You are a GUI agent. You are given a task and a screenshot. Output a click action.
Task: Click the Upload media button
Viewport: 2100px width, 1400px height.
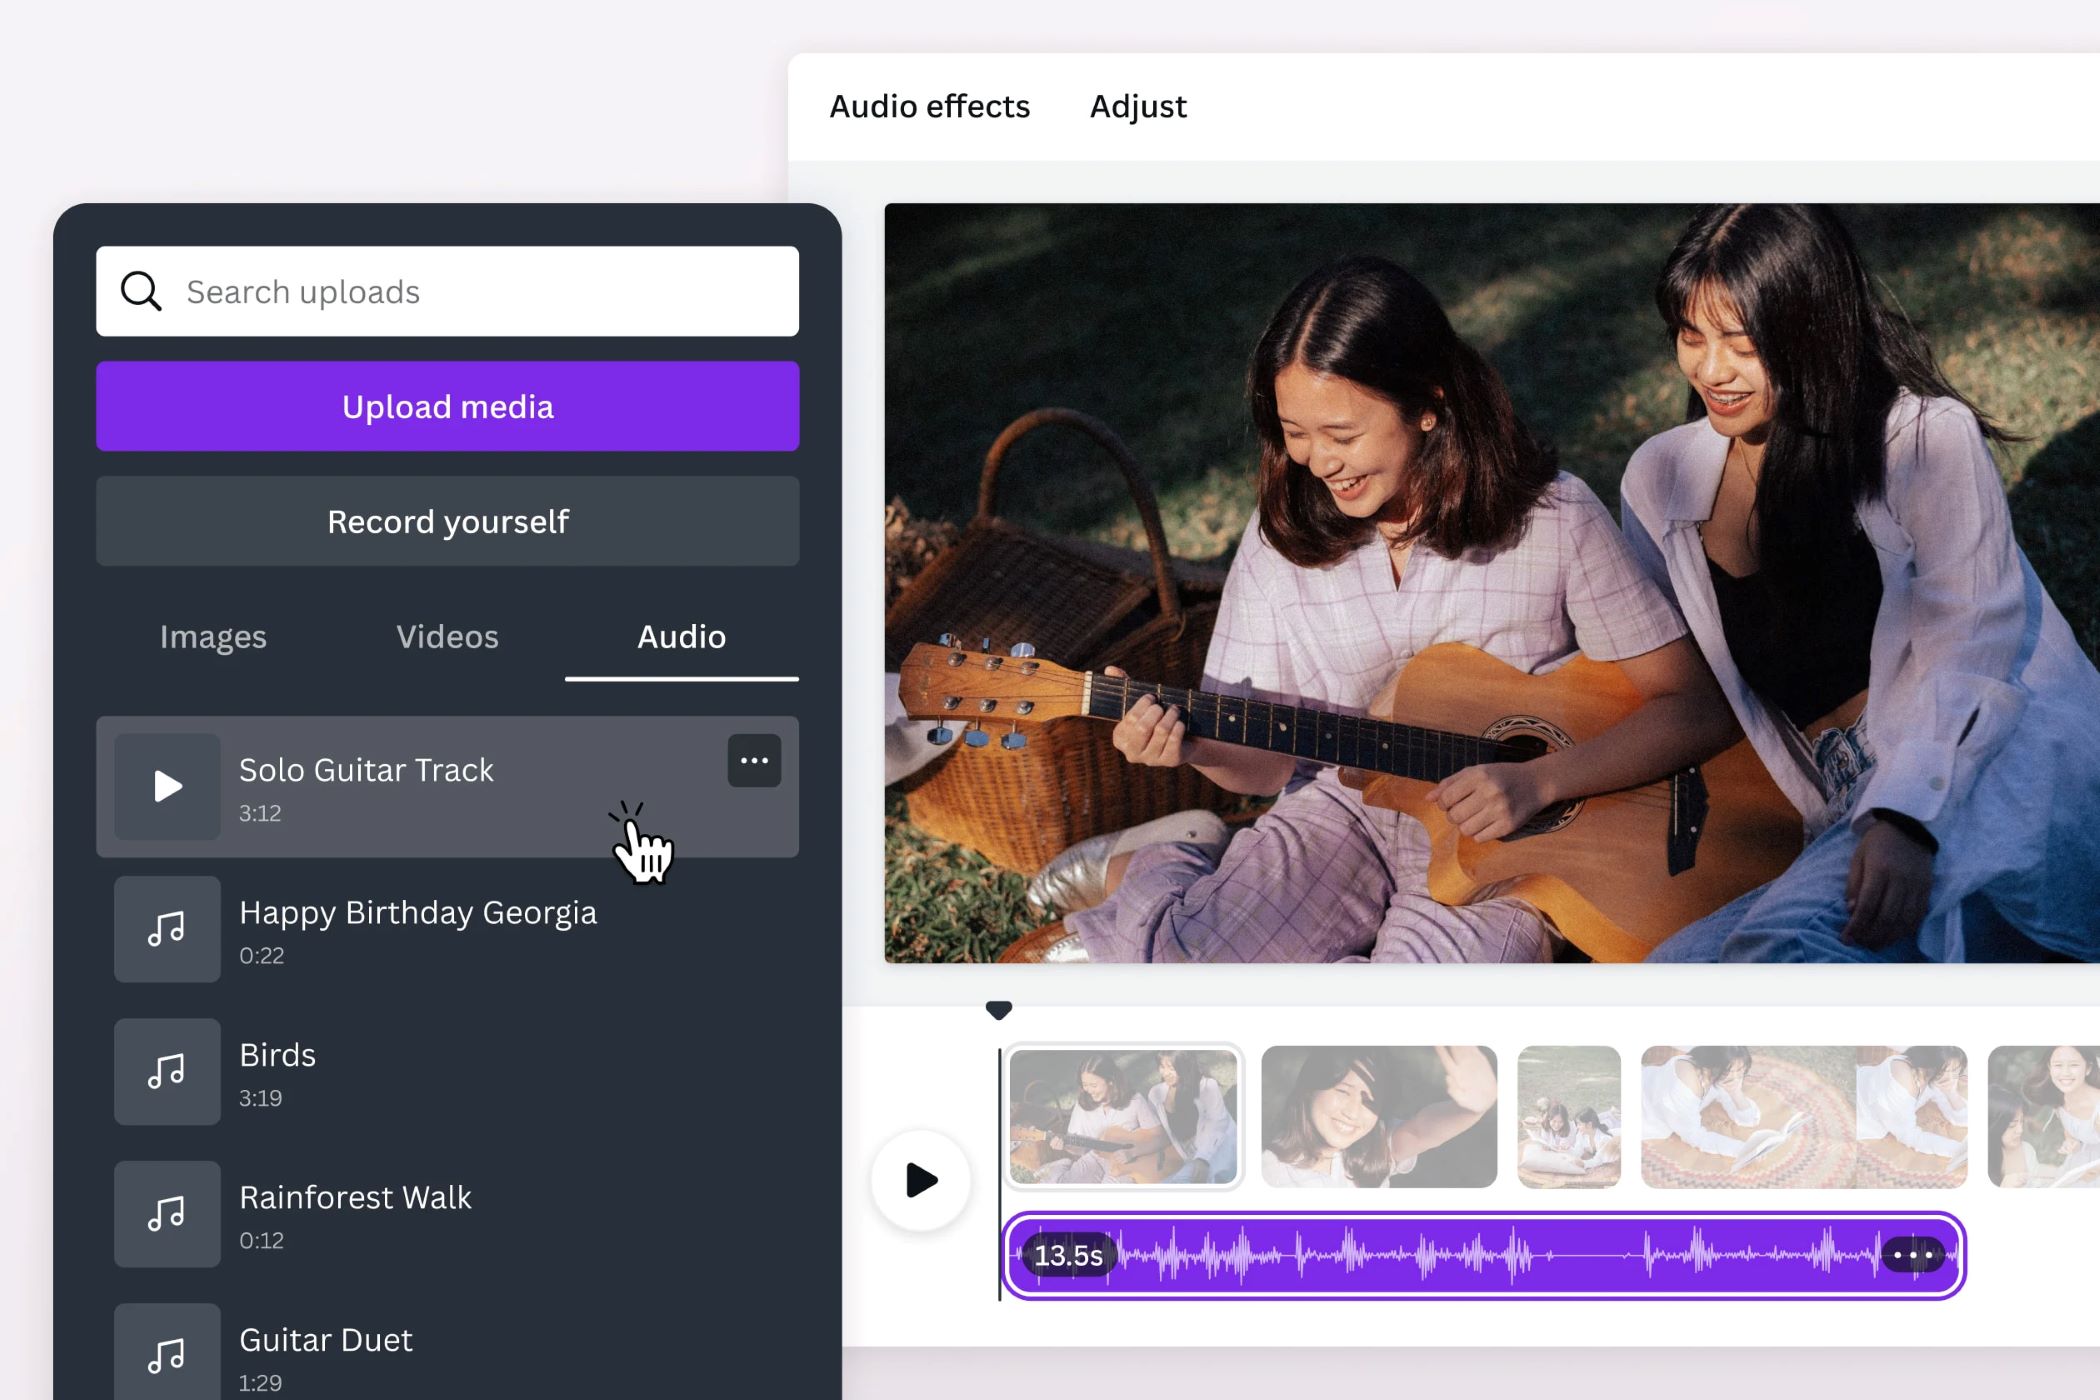tap(448, 405)
